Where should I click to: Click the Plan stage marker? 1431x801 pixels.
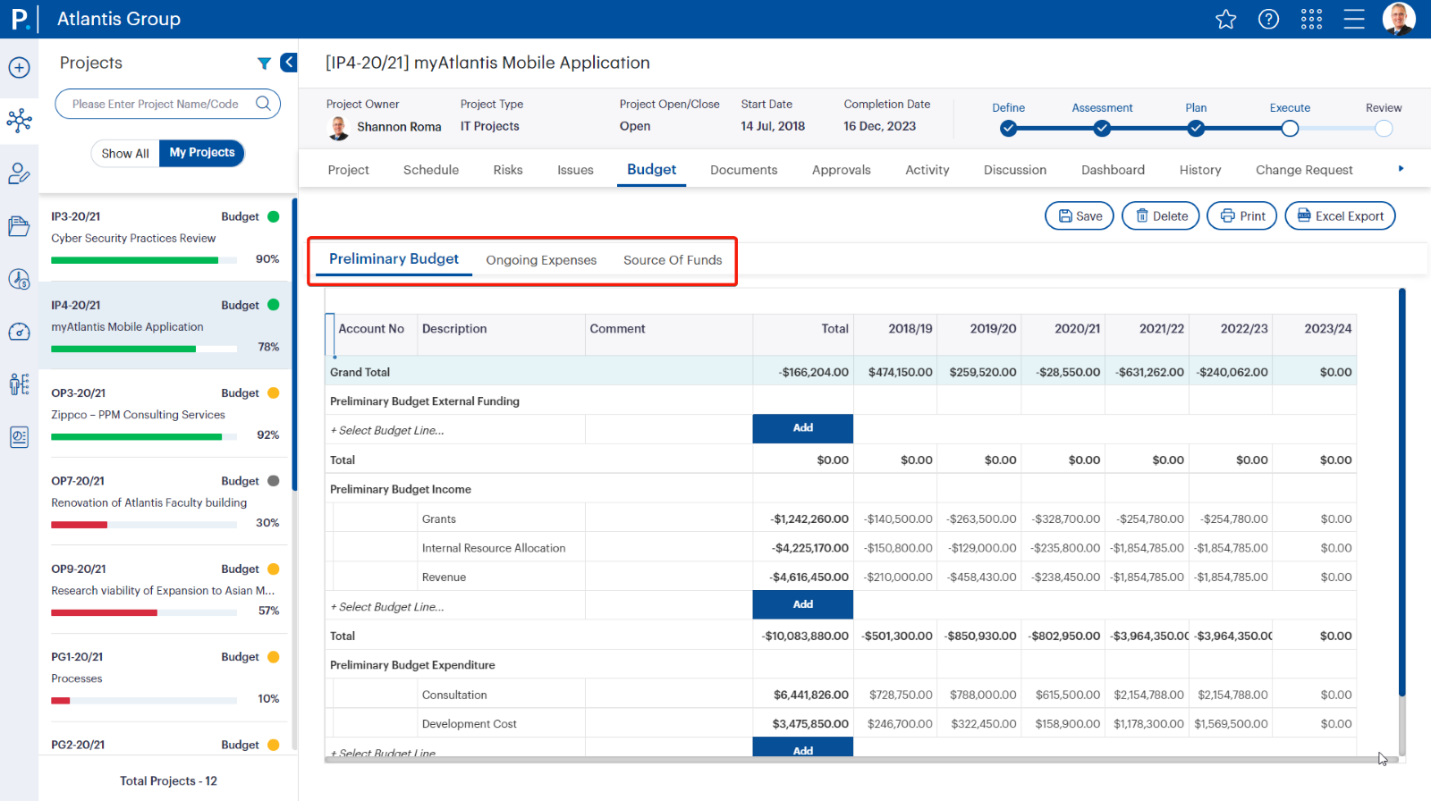[x=1196, y=128]
